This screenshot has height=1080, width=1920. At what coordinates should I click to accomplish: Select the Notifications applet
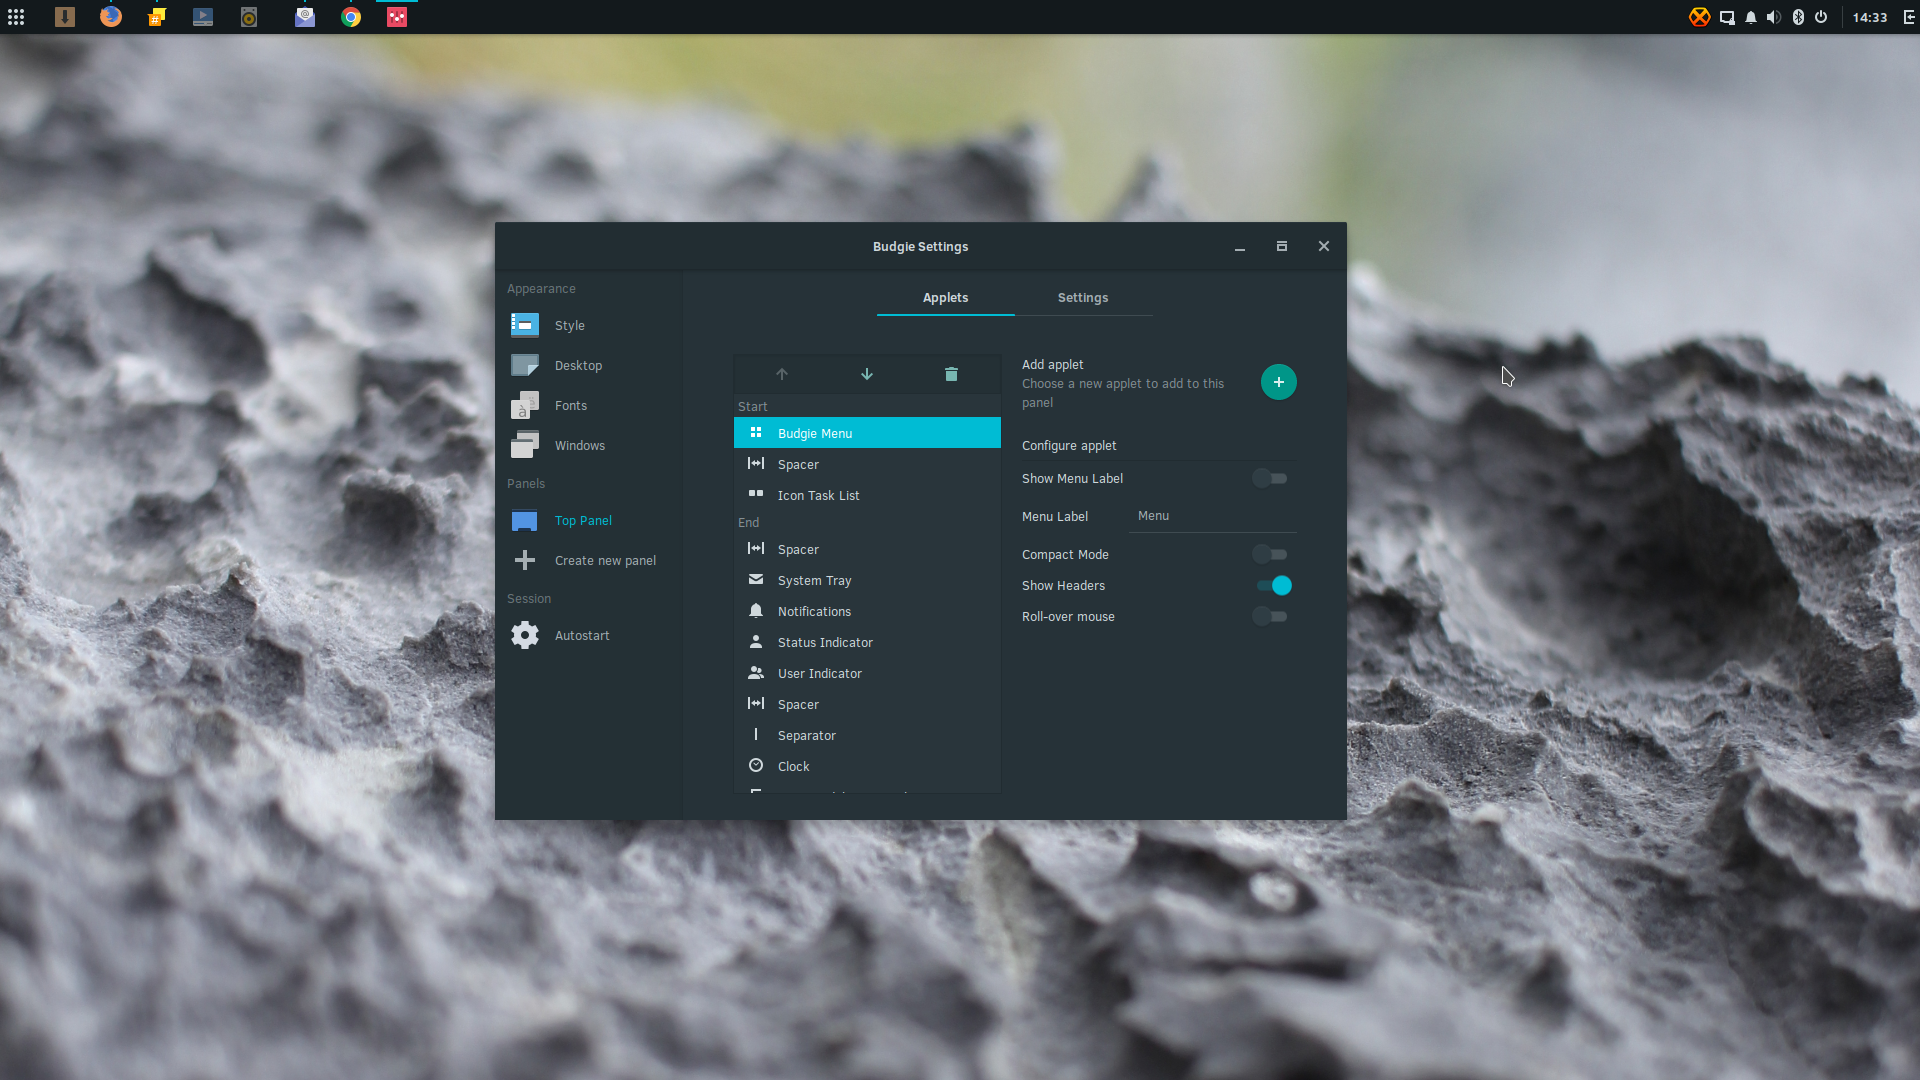pyautogui.click(x=867, y=611)
